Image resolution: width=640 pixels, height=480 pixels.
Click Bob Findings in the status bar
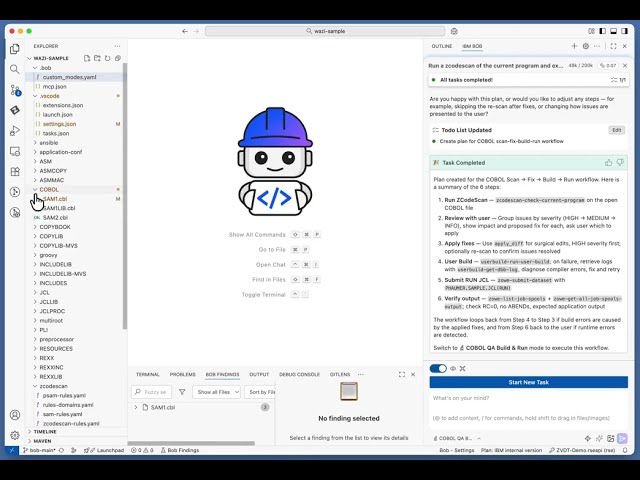pos(180,450)
